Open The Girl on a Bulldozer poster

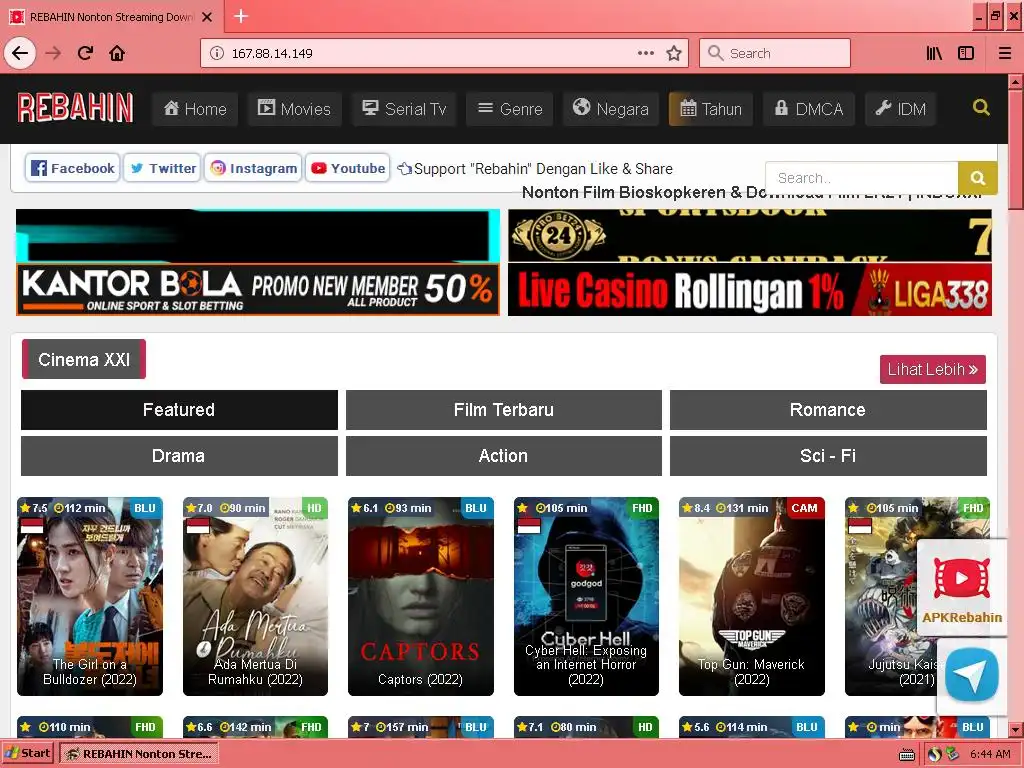(x=89, y=596)
